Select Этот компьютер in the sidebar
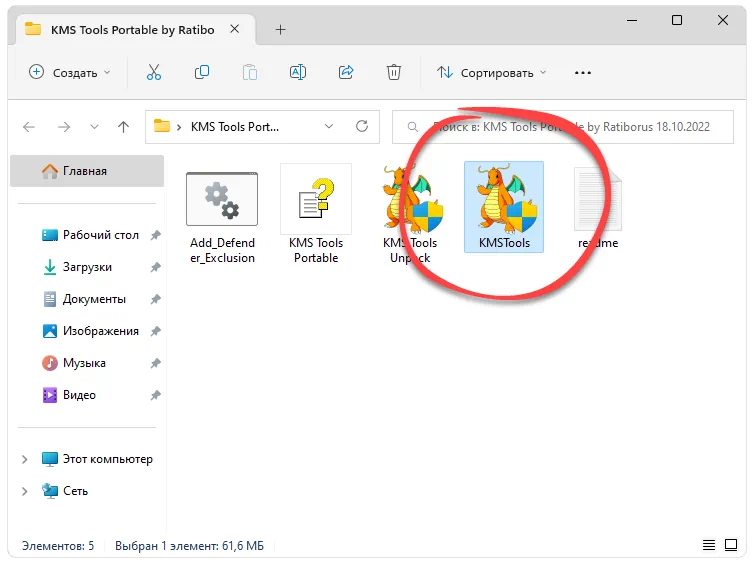752x565 pixels. click(97, 459)
